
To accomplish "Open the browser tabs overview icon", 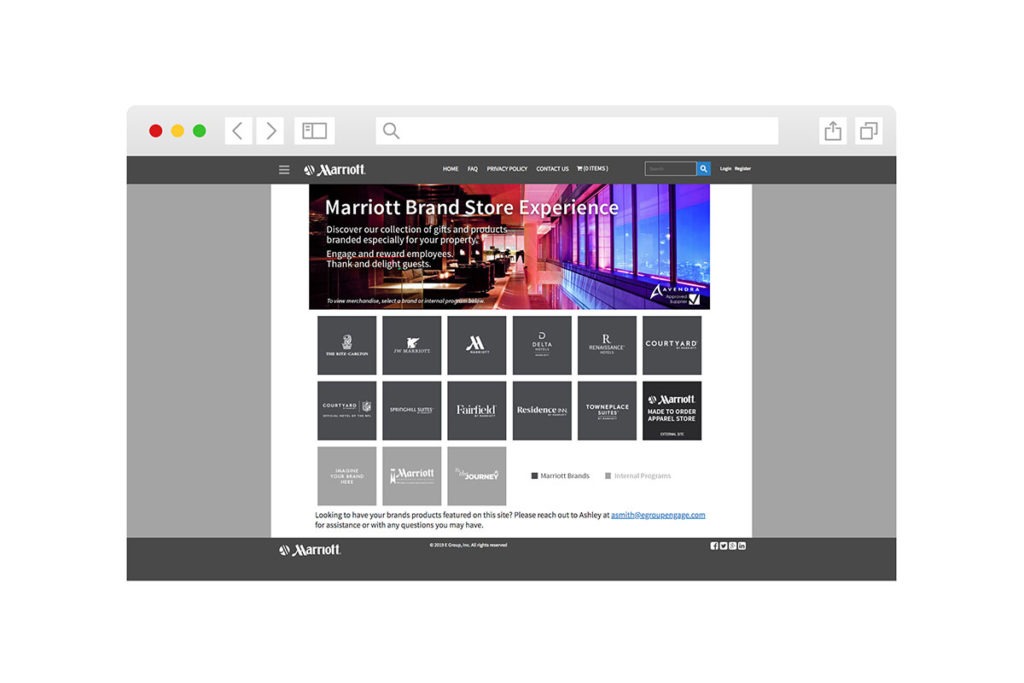I will 869,131.
